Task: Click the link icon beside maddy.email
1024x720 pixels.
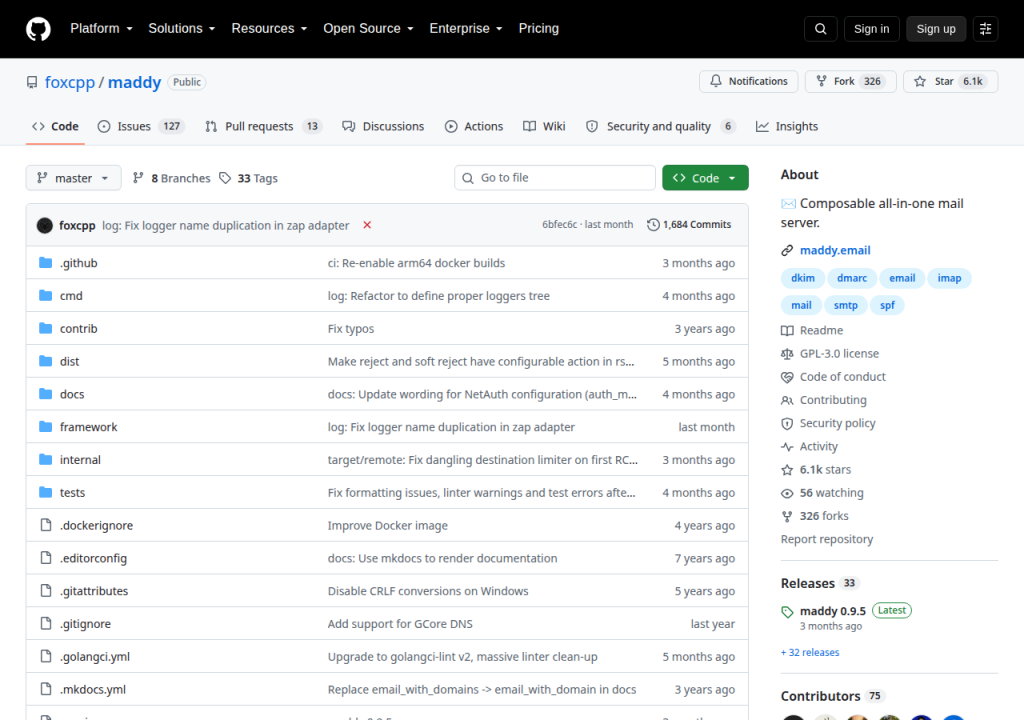Action: (x=787, y=250)
